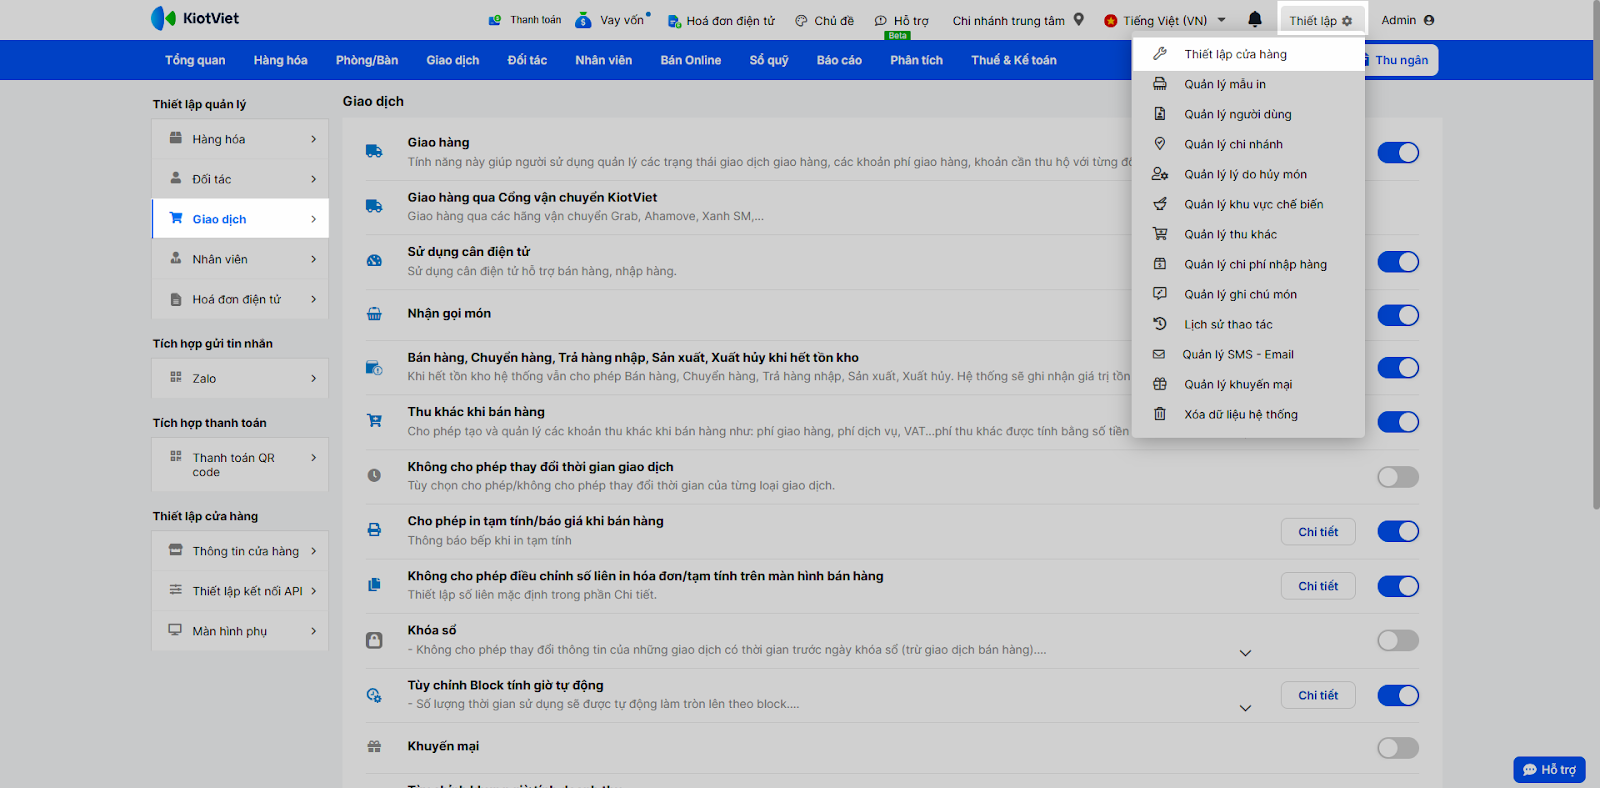Viewport: 1600px width, 788px height.
Task: Click the Admin user avatar icon
Action: tap(1429, 20)
